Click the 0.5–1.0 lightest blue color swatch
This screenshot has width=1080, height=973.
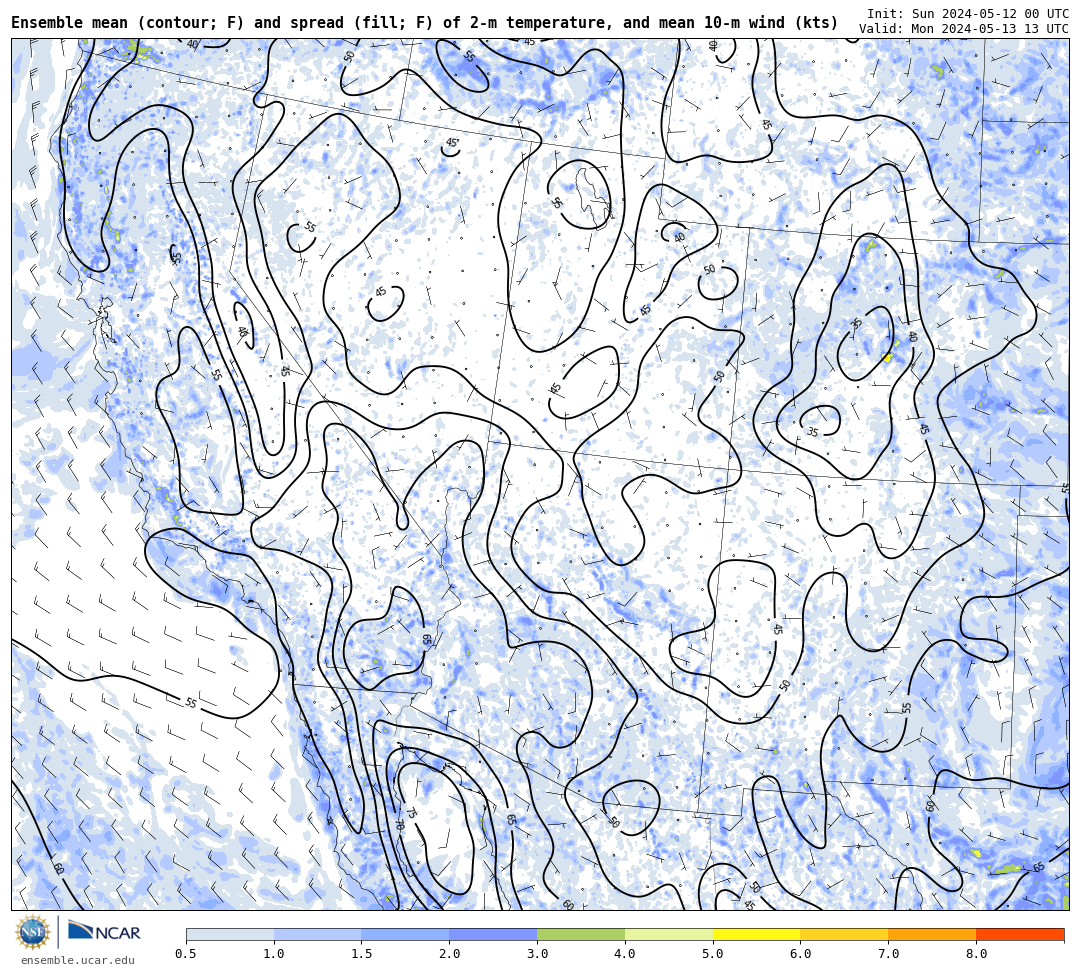(231, 934)
